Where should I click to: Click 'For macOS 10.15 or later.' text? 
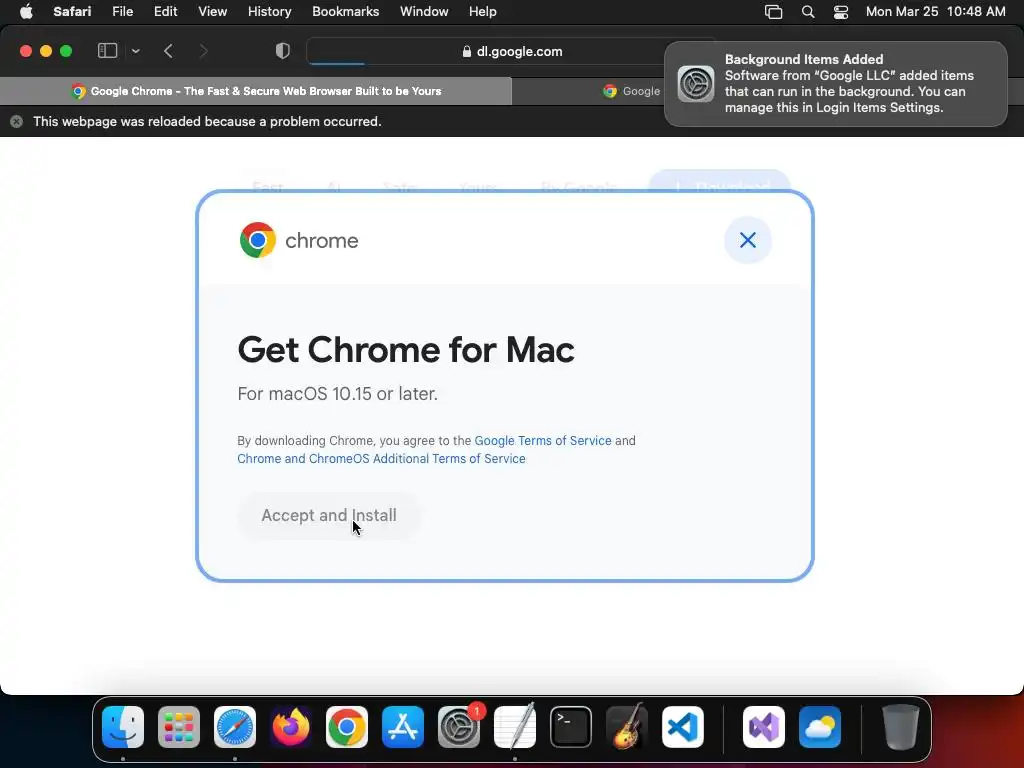(x=338, y=394)
